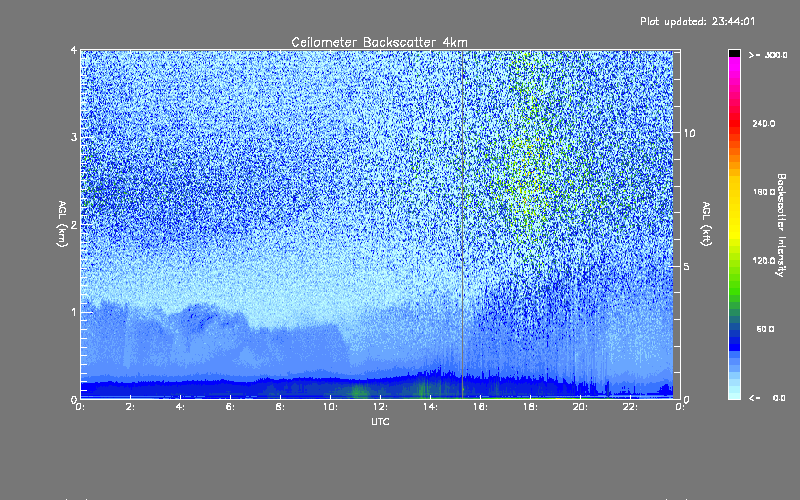
Task: Click the 'UTC' label below the time axis
Action: [380, 421]
